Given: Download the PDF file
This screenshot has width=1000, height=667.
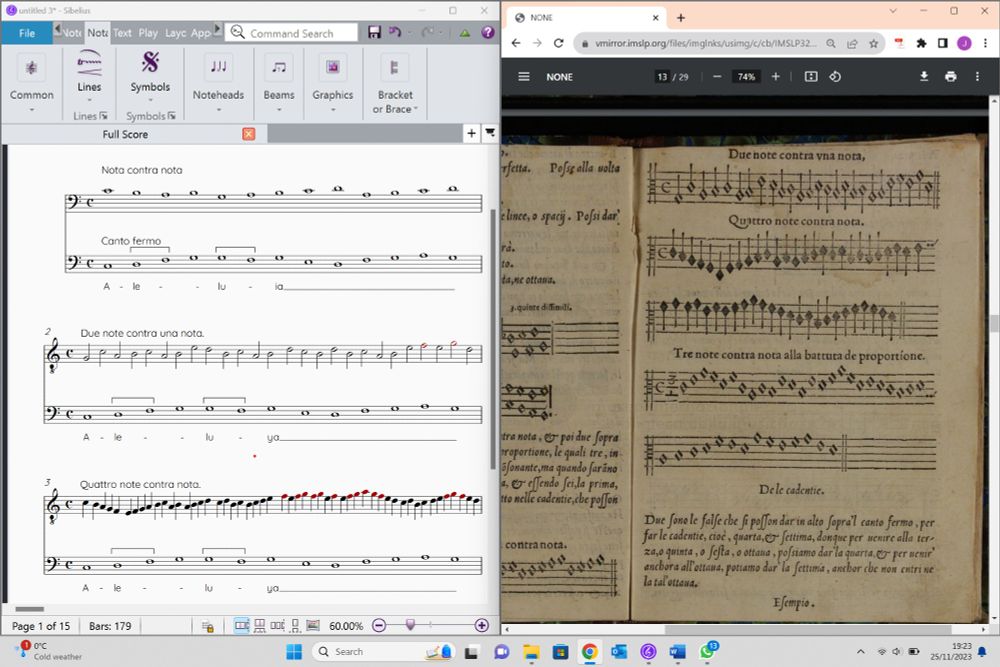Looking at the screenshot, I should (924, 77).
